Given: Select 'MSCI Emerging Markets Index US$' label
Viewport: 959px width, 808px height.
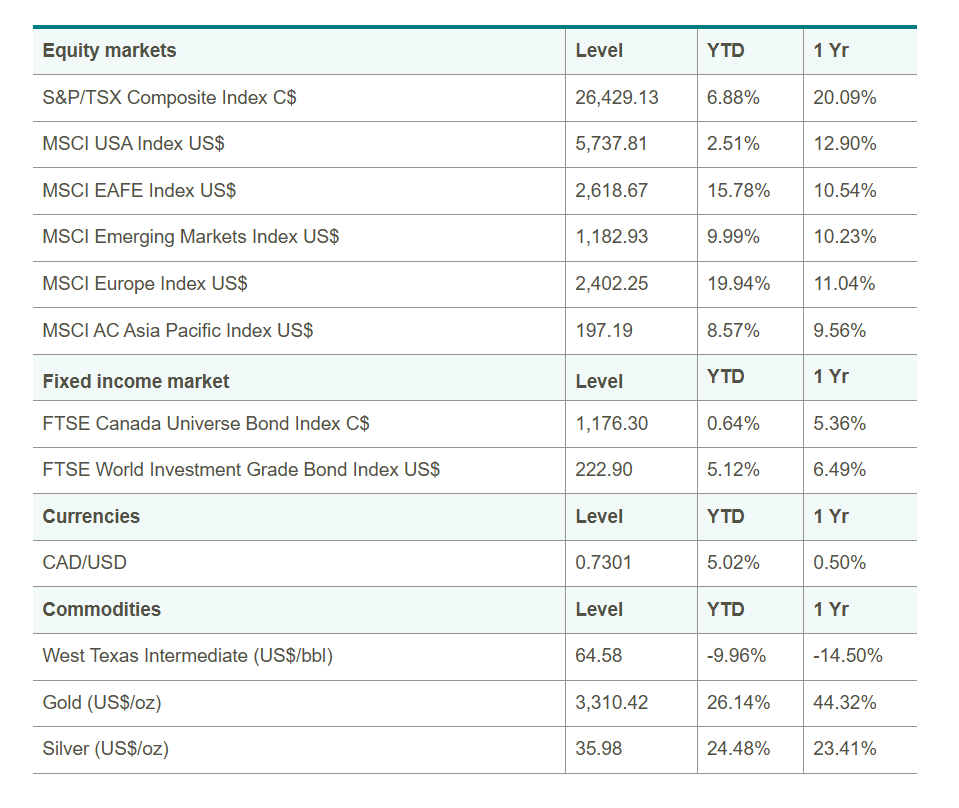Looking at the screenshot, I should point(191,237).
